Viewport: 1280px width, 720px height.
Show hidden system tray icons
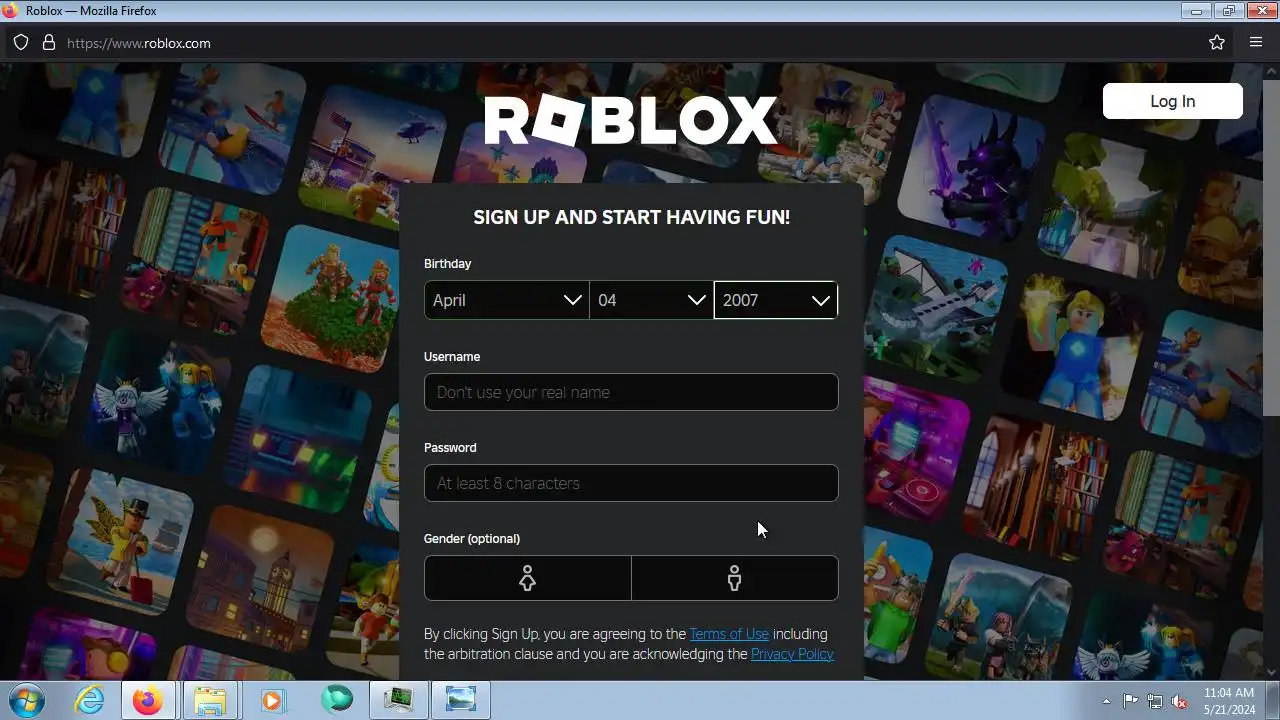1106,701
